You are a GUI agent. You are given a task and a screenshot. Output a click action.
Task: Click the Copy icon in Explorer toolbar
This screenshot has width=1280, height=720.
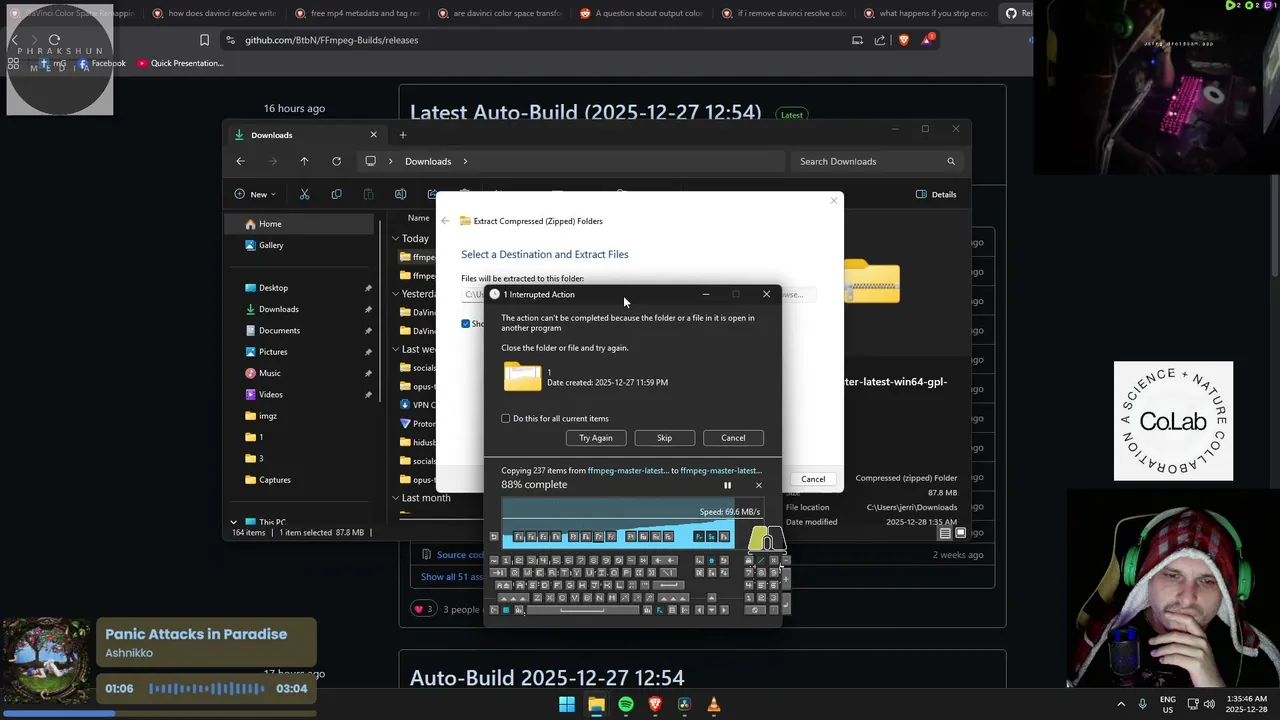coord(336,194)
